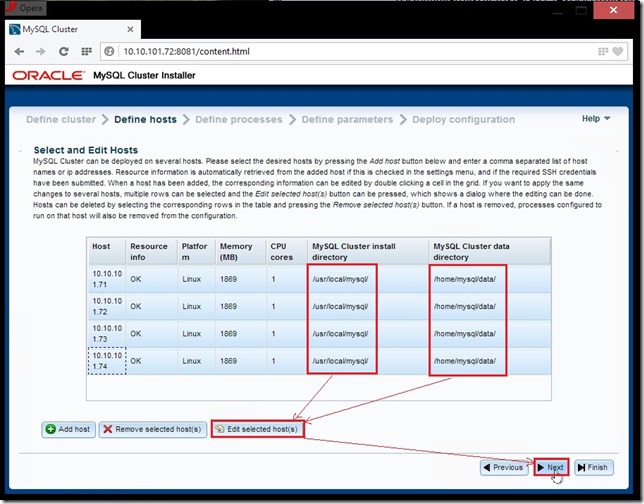Screen dimensions: 644x504
Task: Select the MySQL Cluster tab
Action: (x=72, y=29)
